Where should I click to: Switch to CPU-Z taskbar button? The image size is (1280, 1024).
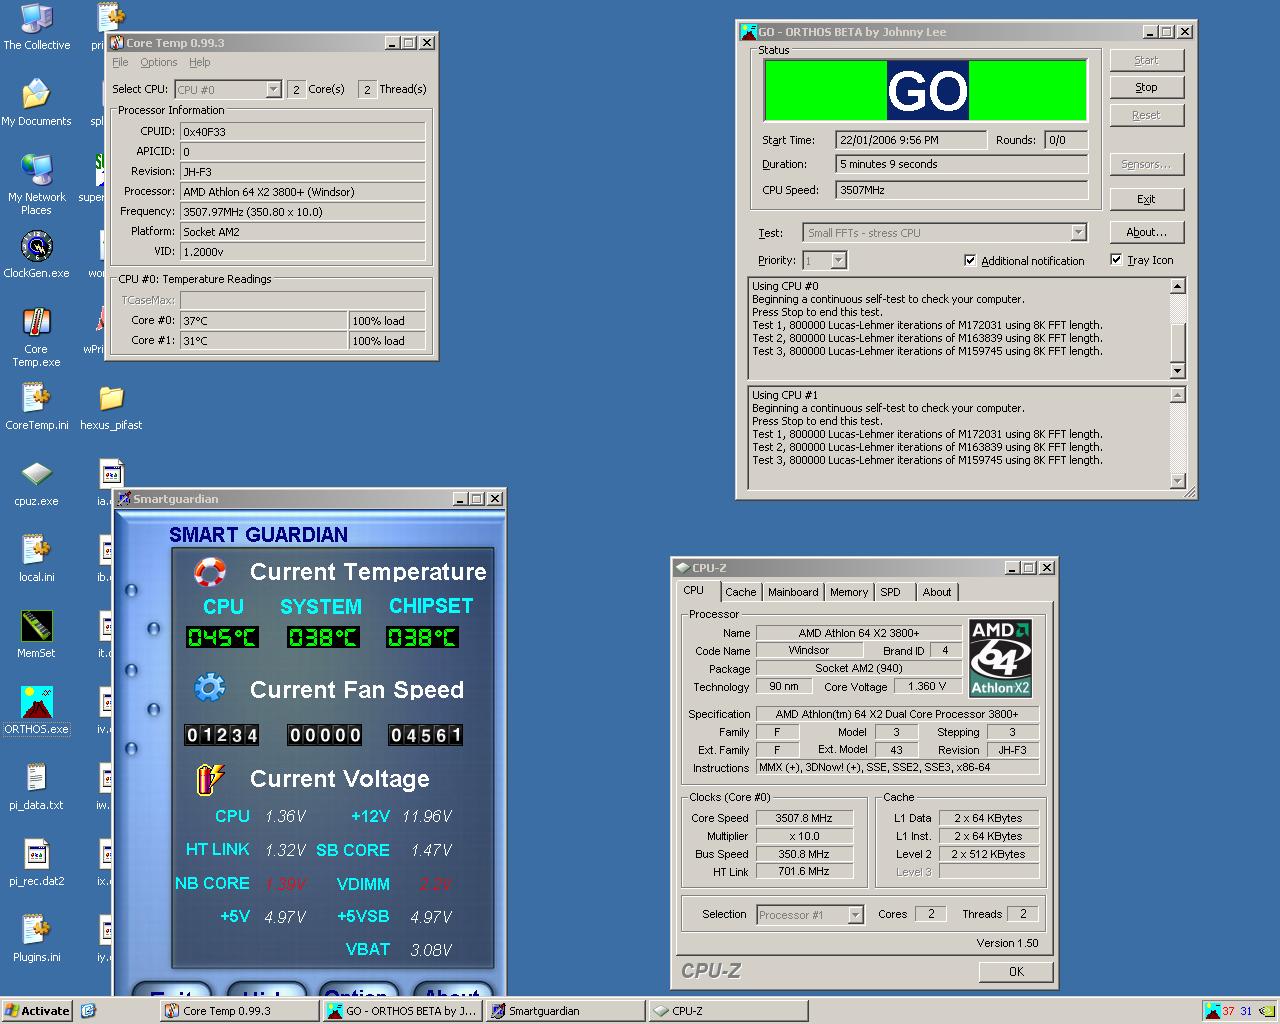tap(728, 1010)
